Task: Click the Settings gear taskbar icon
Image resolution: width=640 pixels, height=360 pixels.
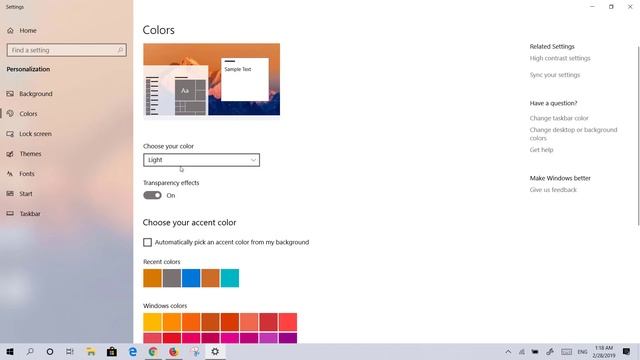Action: 215,351
